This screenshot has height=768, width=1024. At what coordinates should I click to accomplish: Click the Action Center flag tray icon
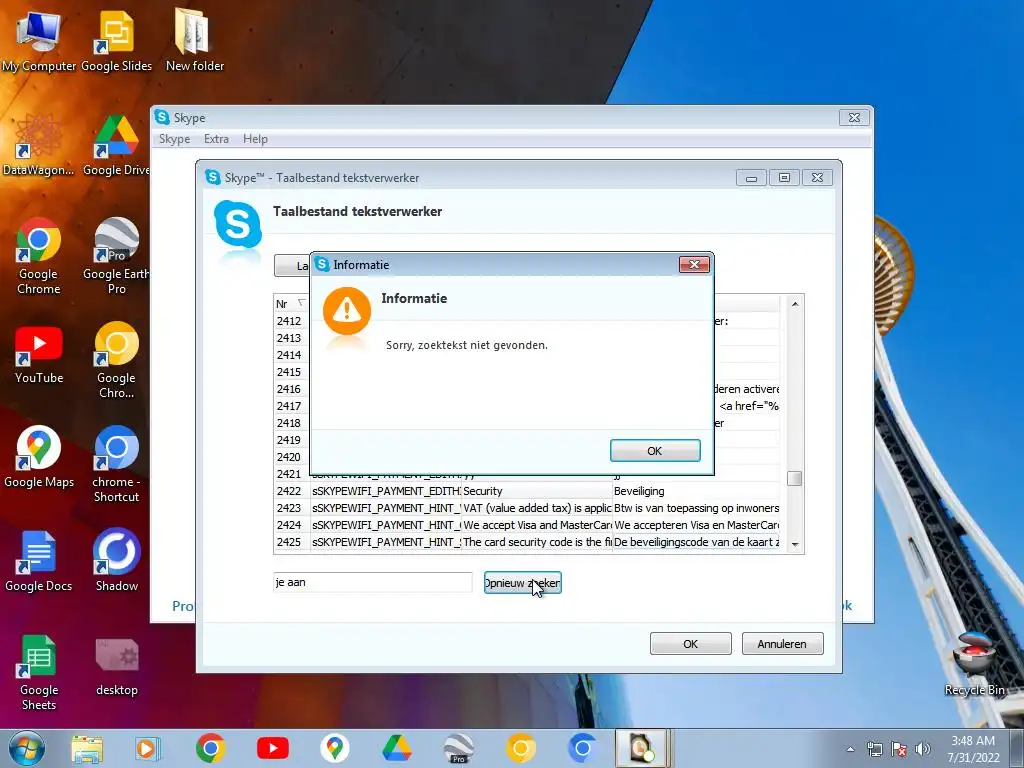click(899, 749)
